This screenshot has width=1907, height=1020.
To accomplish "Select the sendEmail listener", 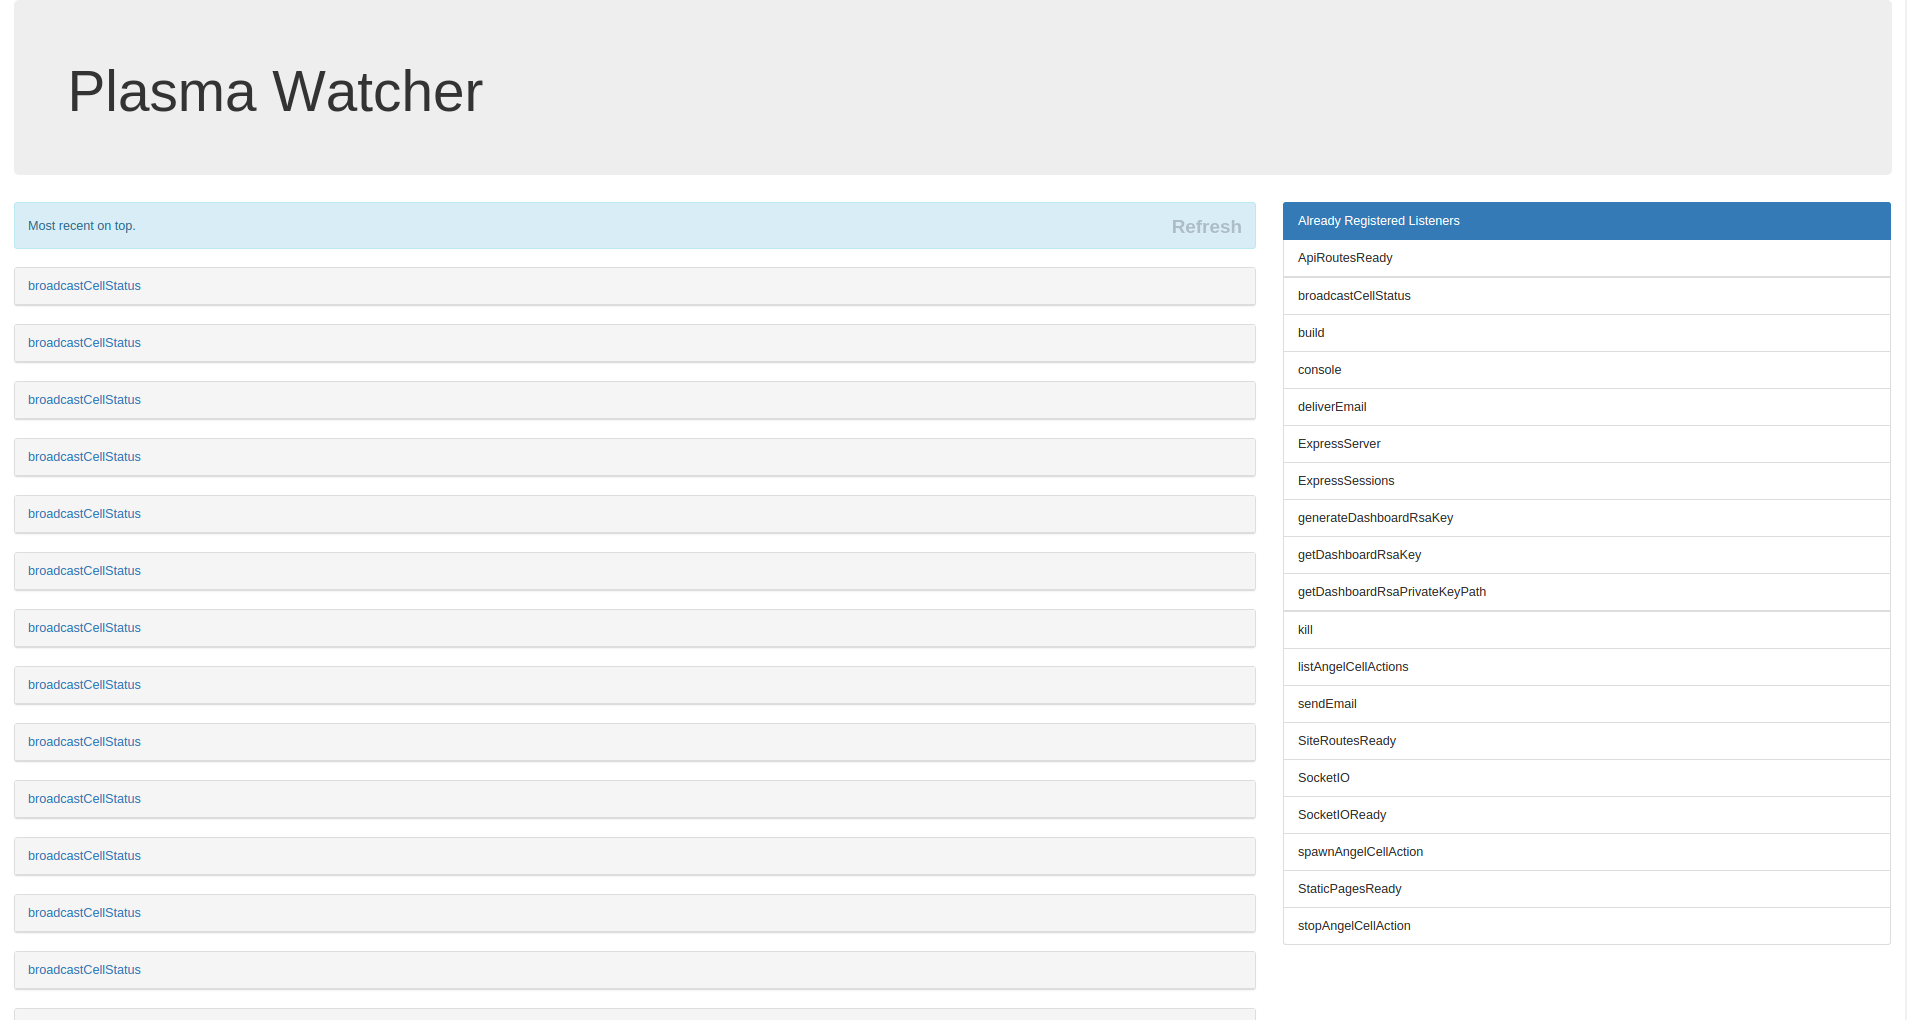I will pos(1327,704).
